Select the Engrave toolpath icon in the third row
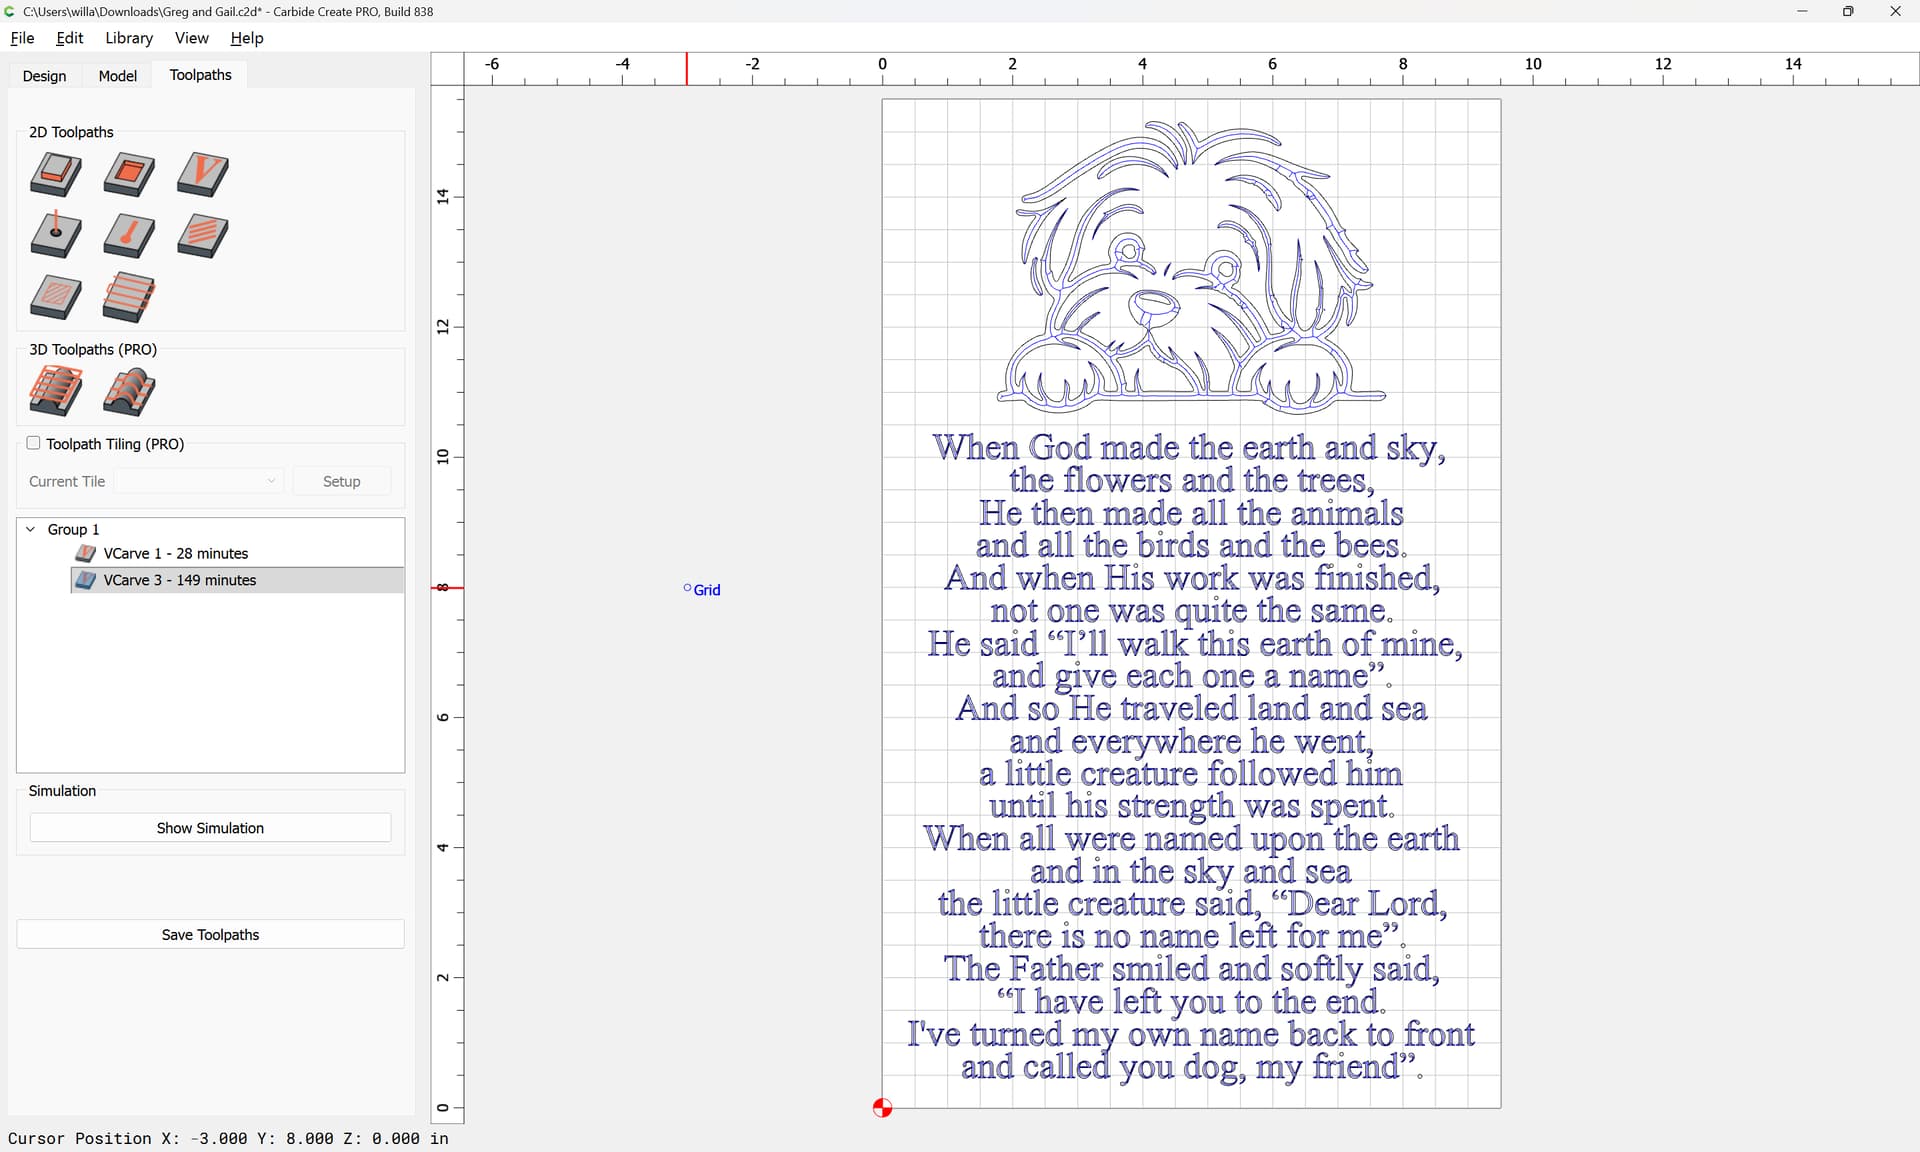Viewport: 1920px width, 1152px height. click(129, 298)
